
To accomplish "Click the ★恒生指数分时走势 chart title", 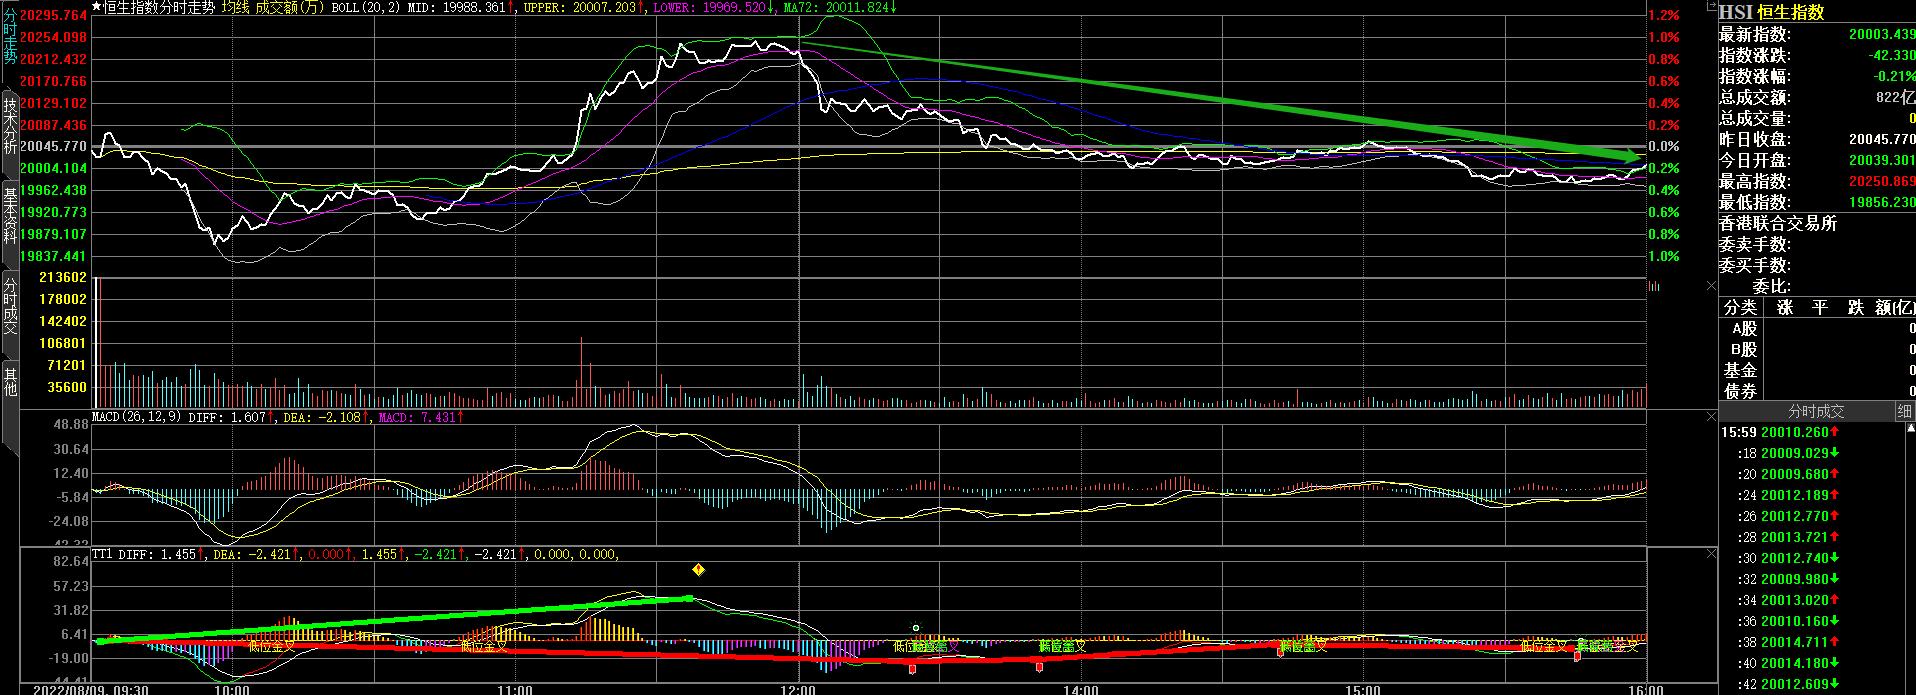I will [152, 7].
